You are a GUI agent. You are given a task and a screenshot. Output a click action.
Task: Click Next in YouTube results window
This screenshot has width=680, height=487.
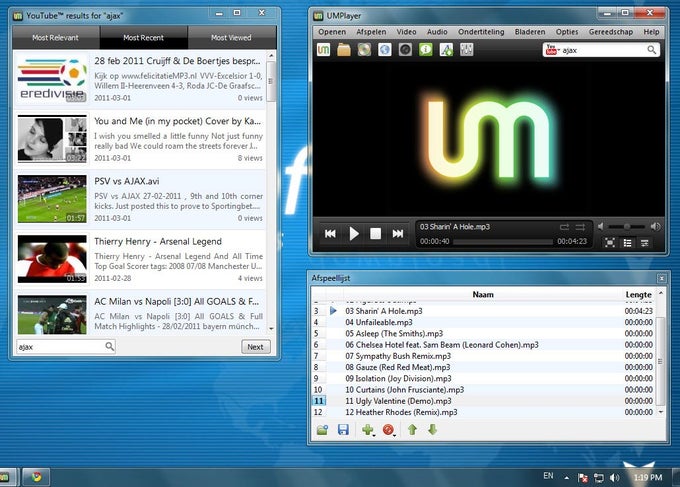(255, 346)
